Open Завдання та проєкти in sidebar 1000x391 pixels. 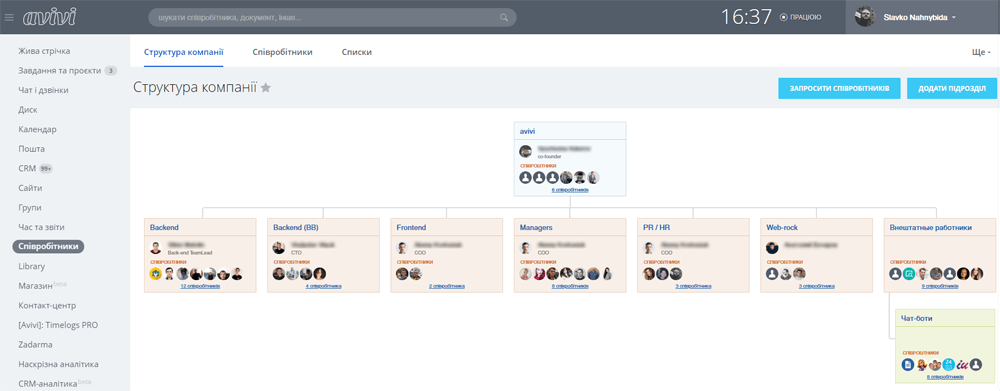click(60, 71)
